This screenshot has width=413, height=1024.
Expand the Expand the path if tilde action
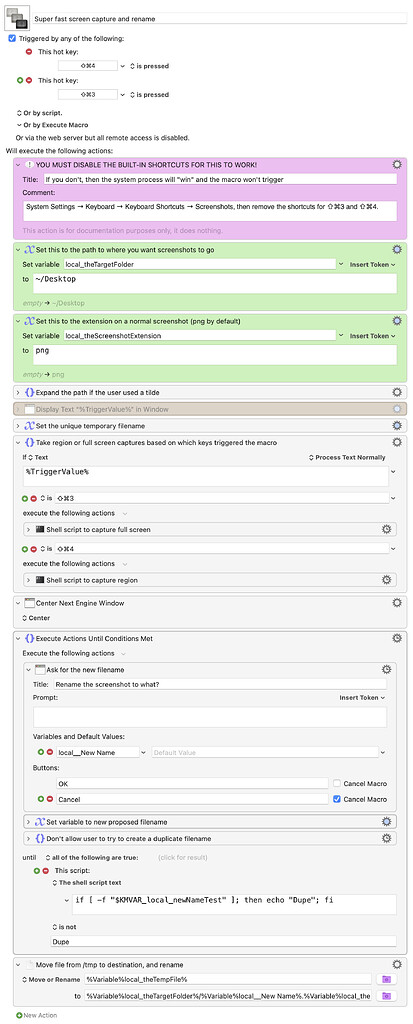pos(18,392)
